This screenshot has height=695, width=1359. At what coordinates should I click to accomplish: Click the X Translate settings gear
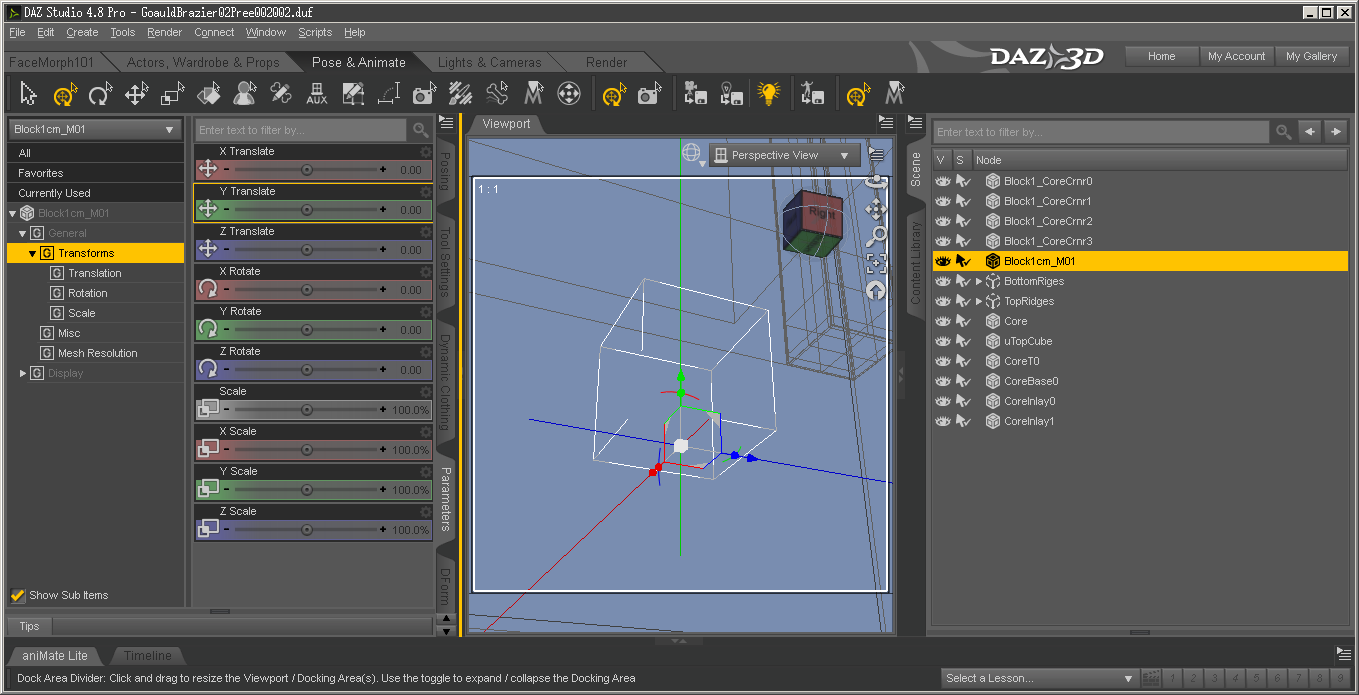426,152
